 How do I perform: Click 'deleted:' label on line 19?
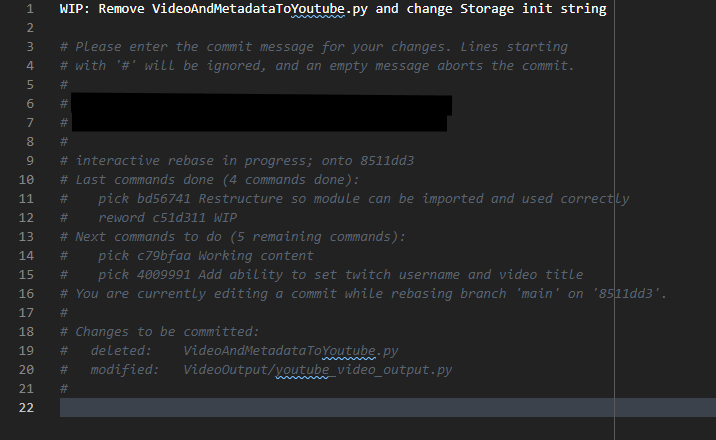coord(121,351)
